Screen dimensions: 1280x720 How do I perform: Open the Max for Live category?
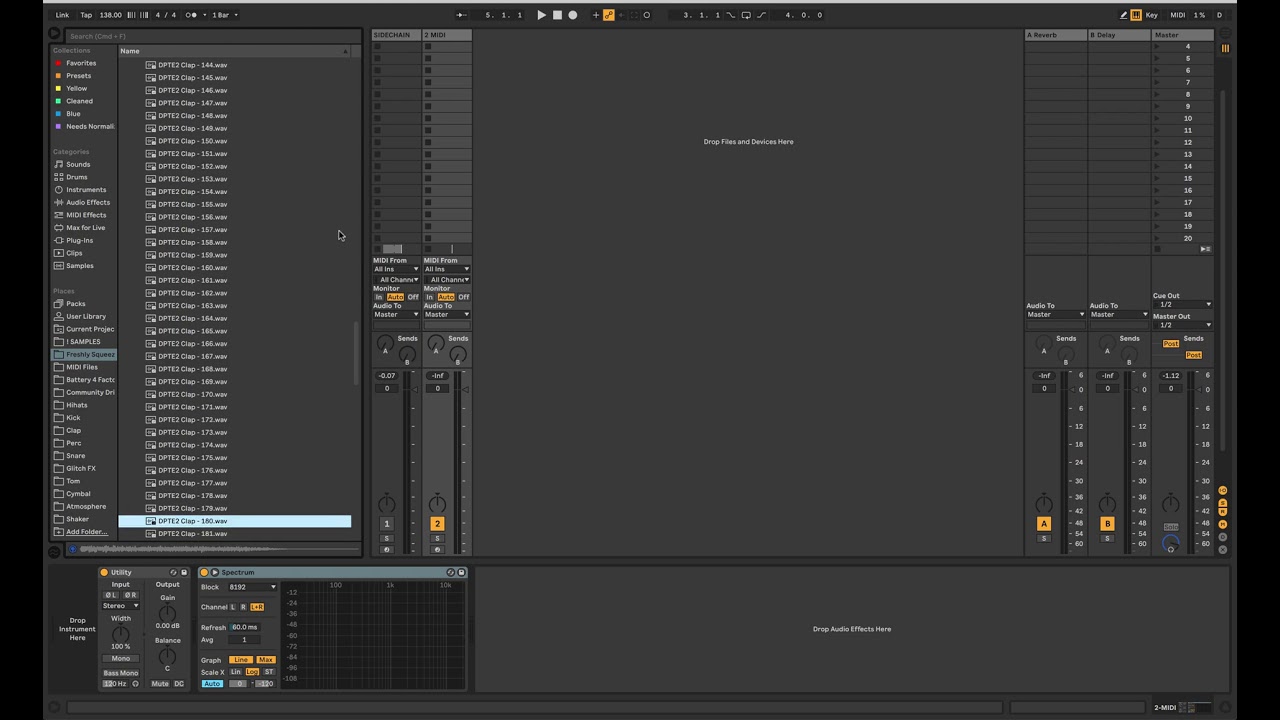pos(85,228)
